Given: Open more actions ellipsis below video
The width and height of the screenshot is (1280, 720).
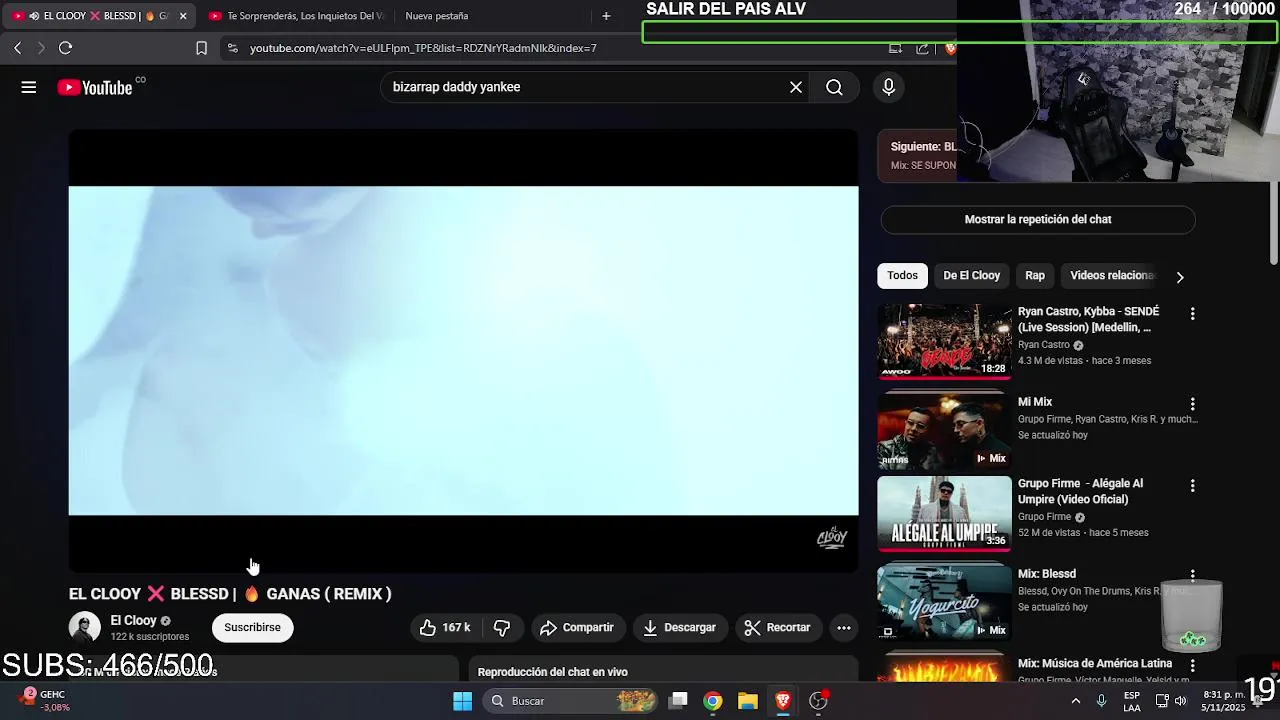Looking at the screenshot, I should [x=844, y=628].
